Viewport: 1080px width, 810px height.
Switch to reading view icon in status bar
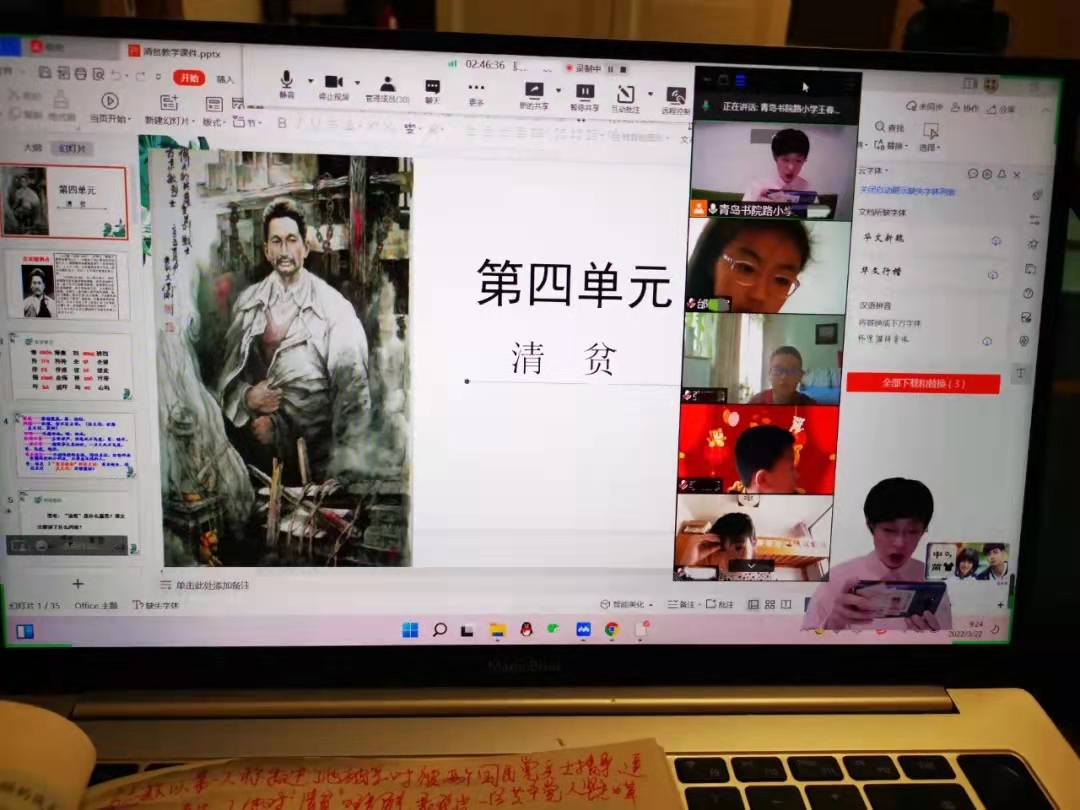[787, 604]
